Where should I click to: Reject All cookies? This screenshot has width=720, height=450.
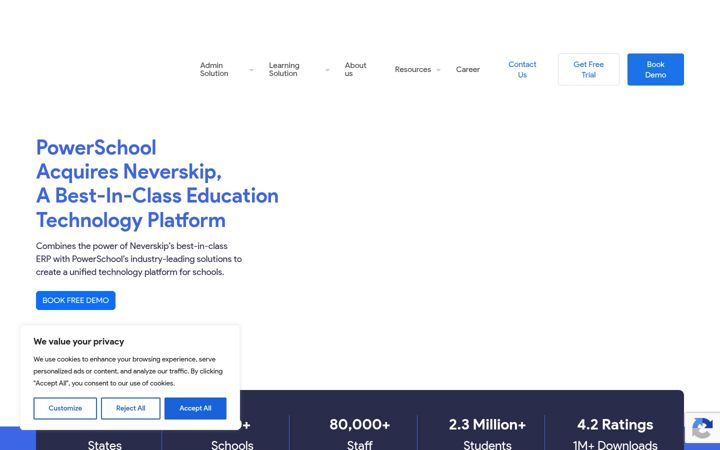pyautogui.click(x=130, y=408)
